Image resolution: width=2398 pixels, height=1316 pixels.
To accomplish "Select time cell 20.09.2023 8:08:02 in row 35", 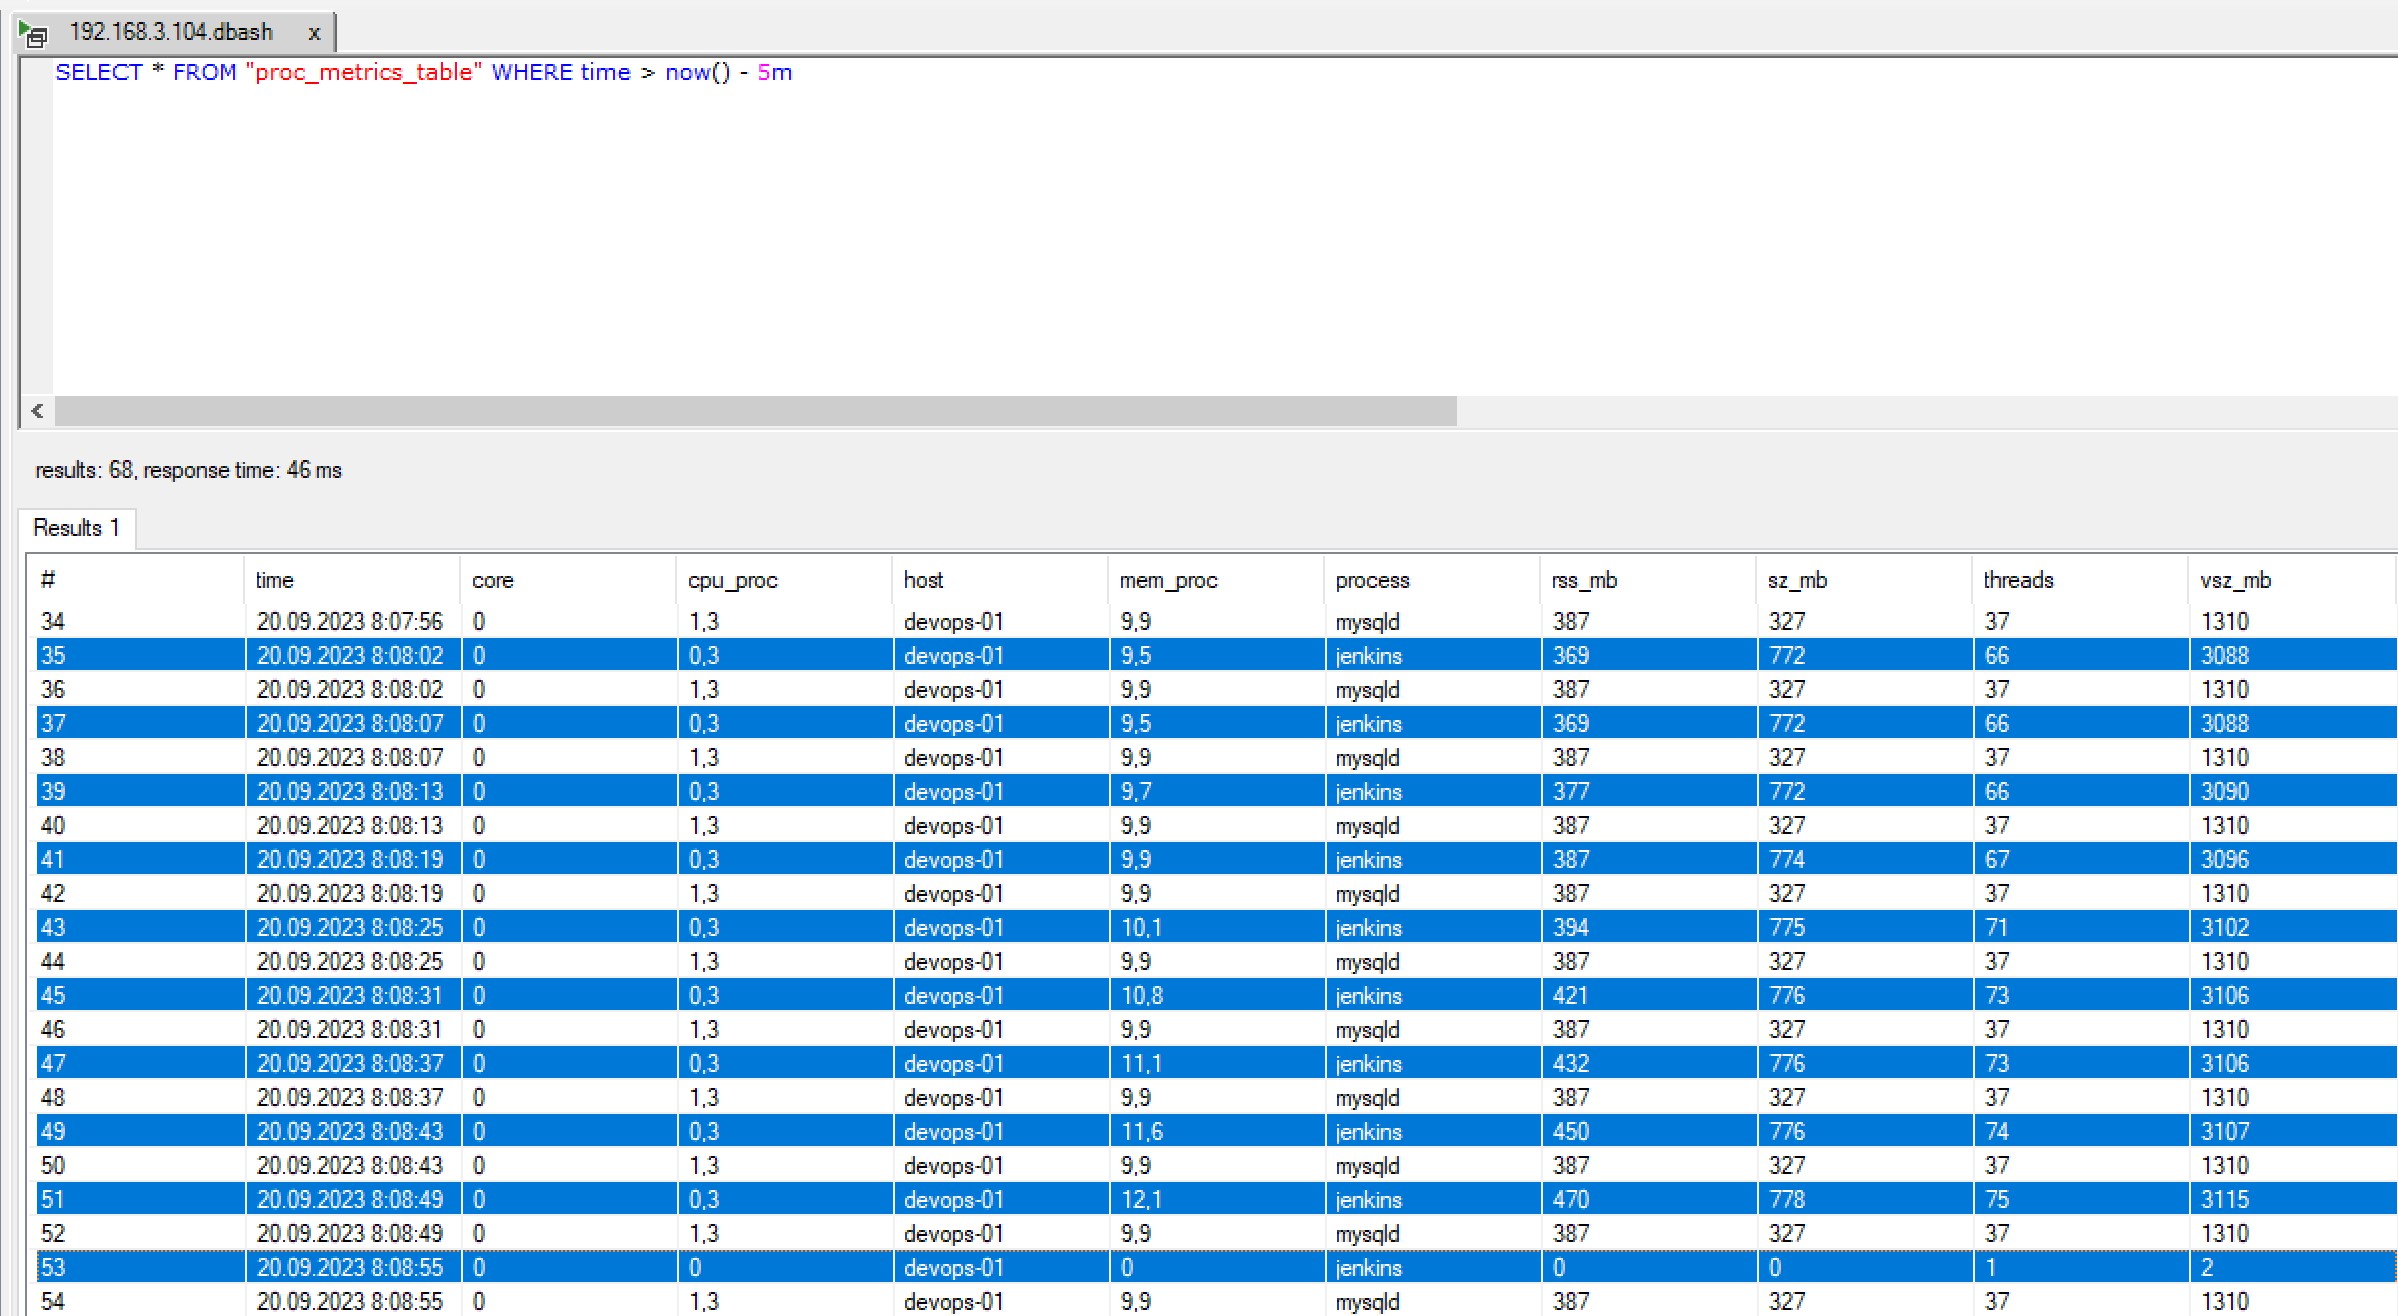I will pos(349,655).
